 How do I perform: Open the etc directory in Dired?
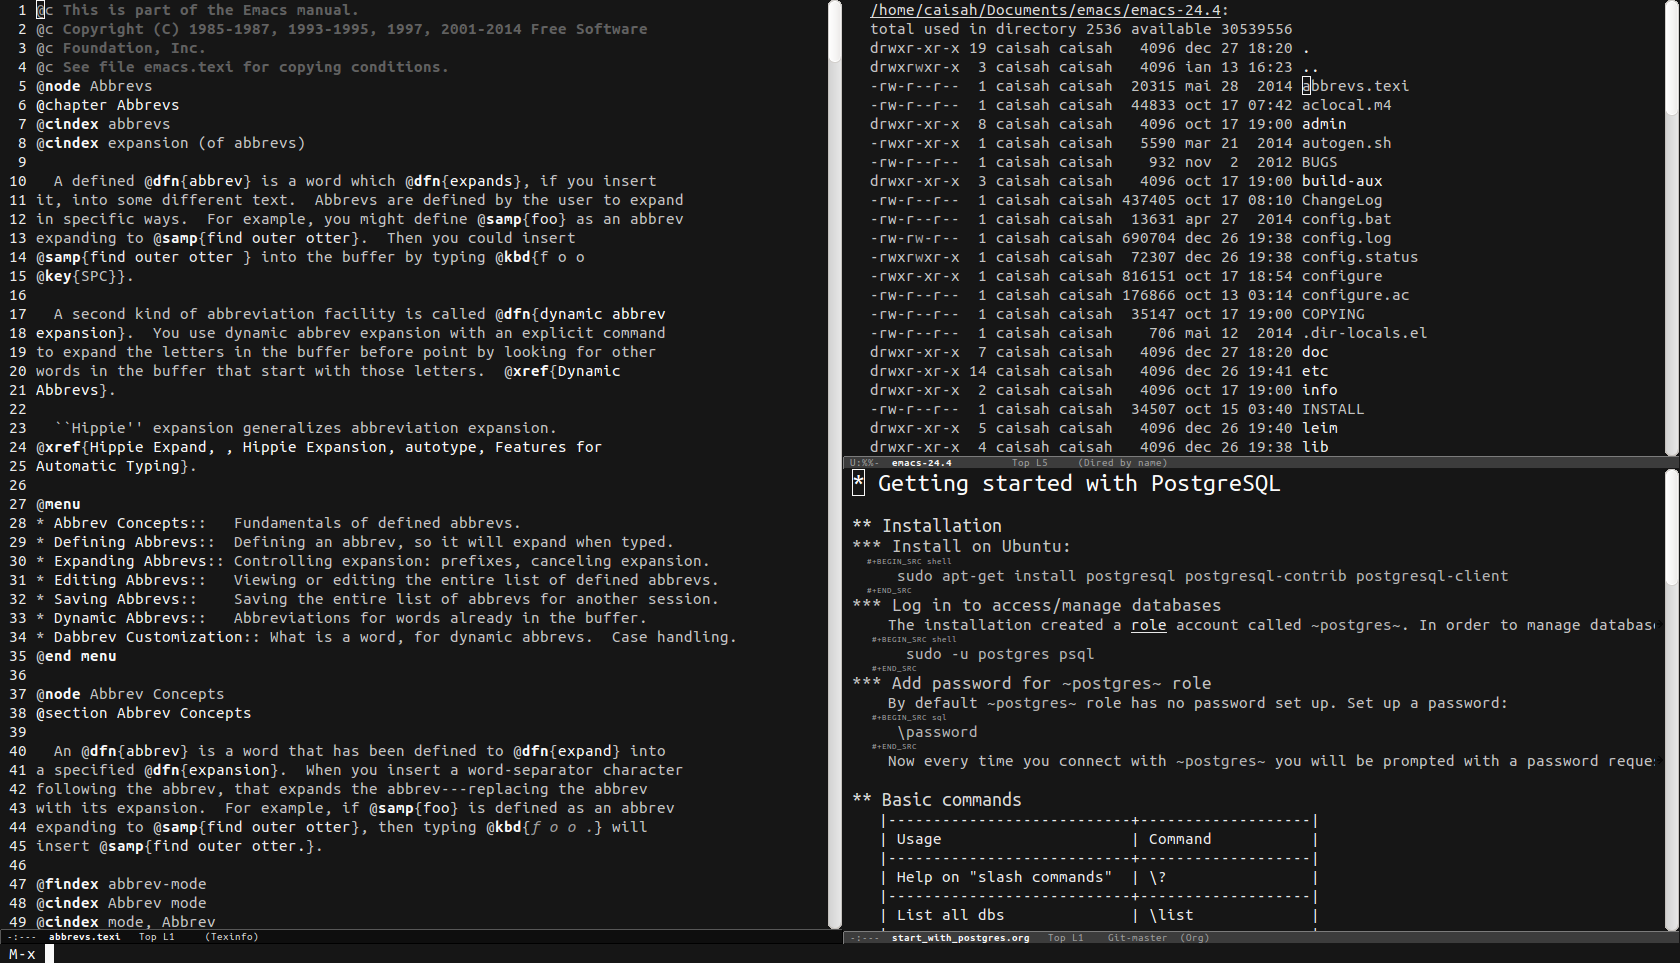[x=1315, y=371]
